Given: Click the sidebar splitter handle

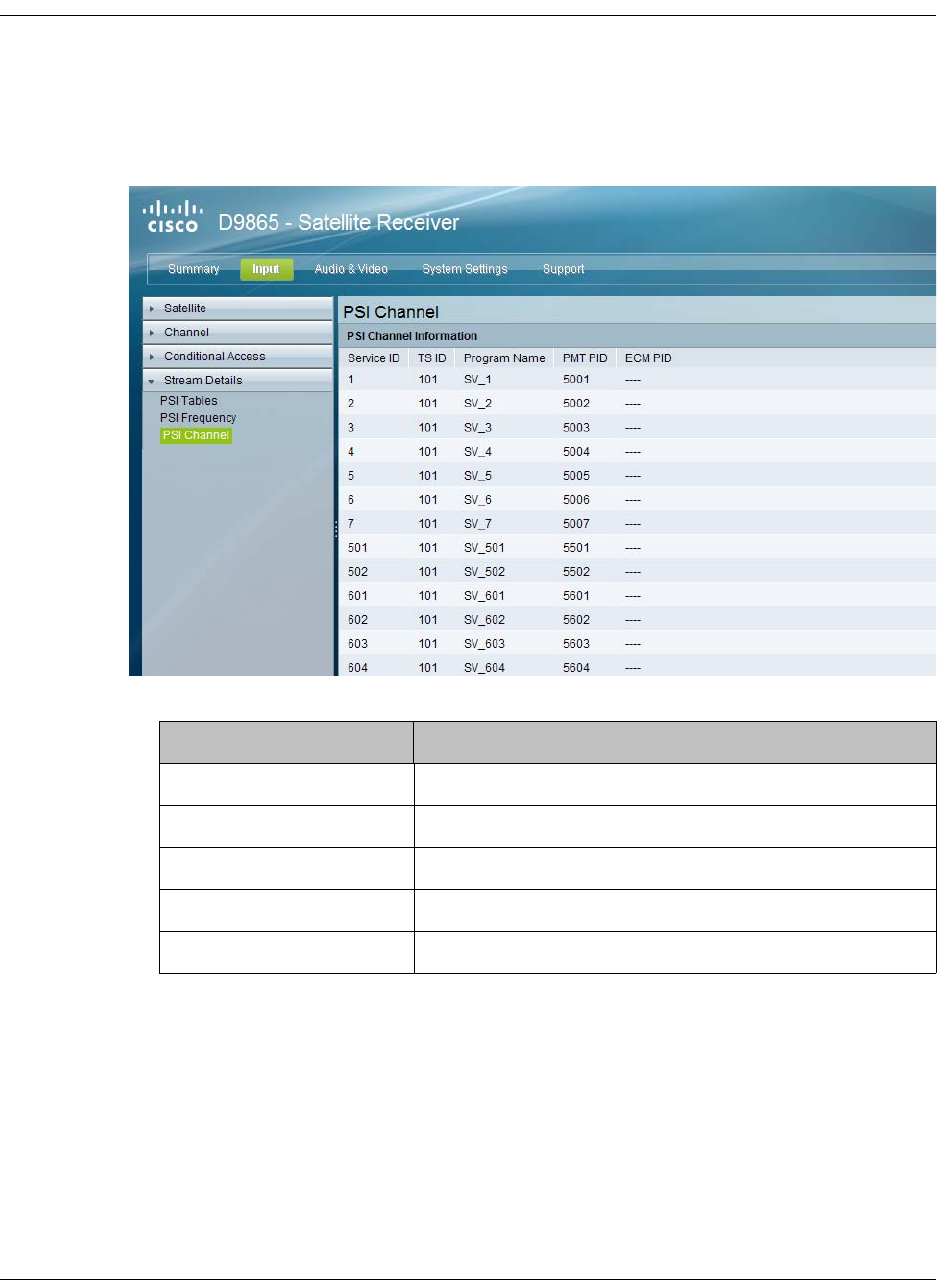Looking at the screenshot, I should coord(336,530).
